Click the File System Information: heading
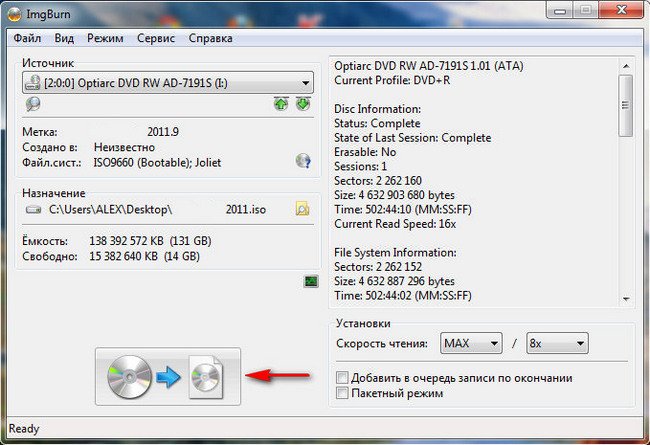 (395, 253)
